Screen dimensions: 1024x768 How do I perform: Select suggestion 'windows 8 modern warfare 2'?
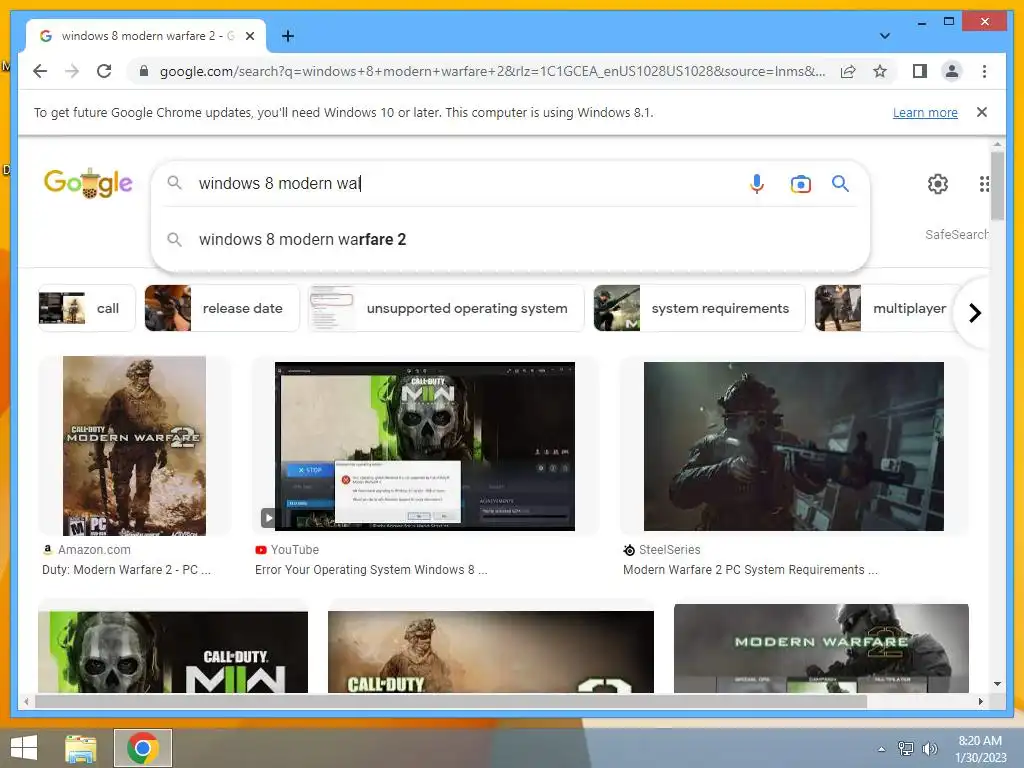510,240
